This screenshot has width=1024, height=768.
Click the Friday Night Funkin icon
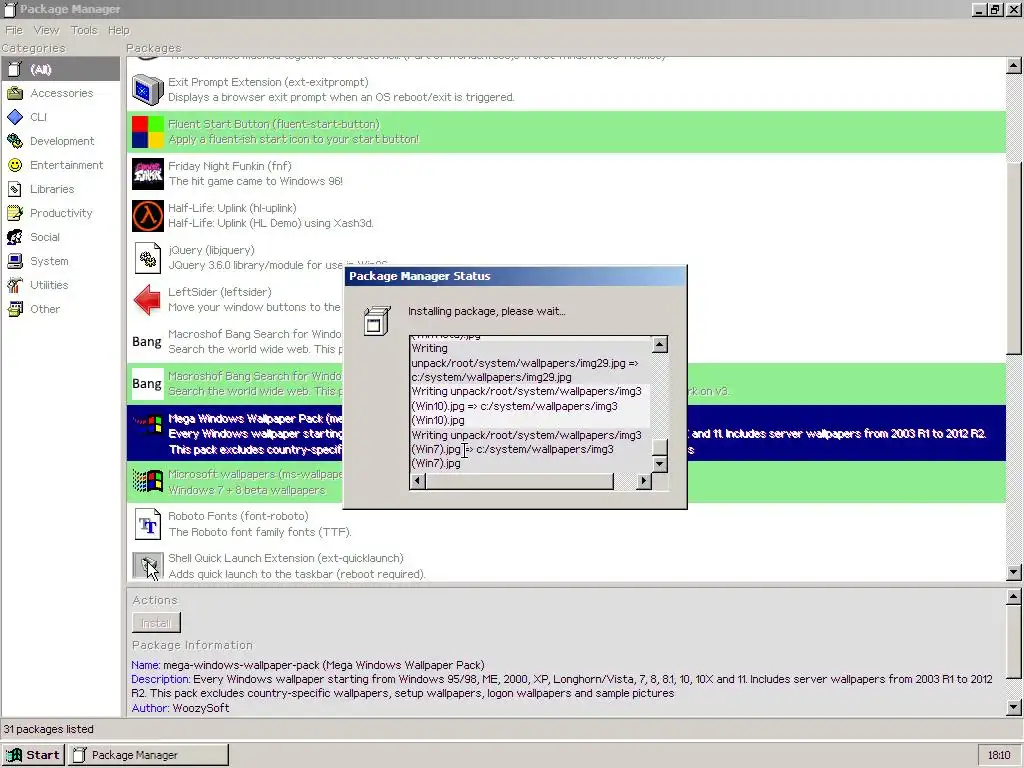pos(148,174)
